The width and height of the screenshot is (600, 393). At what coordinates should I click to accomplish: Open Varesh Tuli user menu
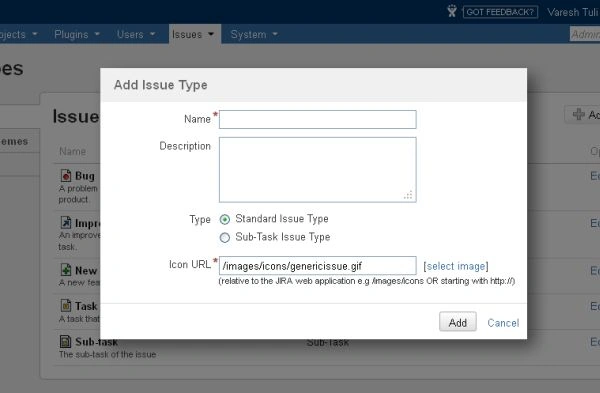click(x=573, y=12)
